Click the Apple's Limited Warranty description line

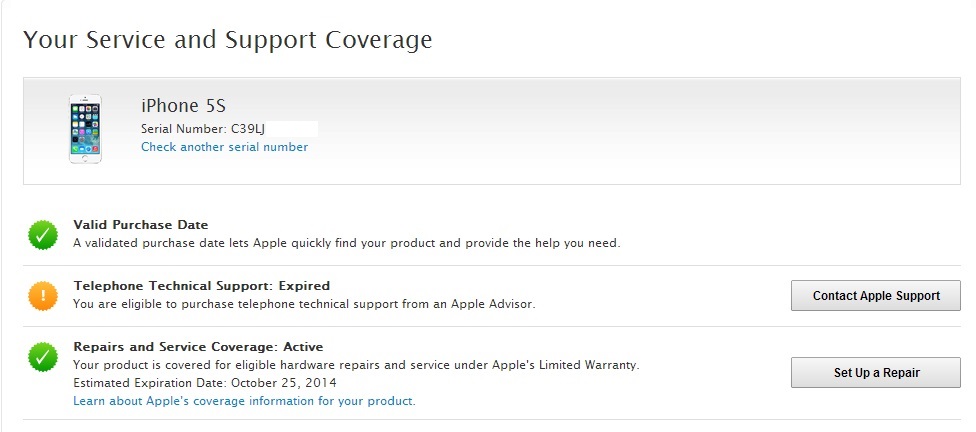(356, 365)
